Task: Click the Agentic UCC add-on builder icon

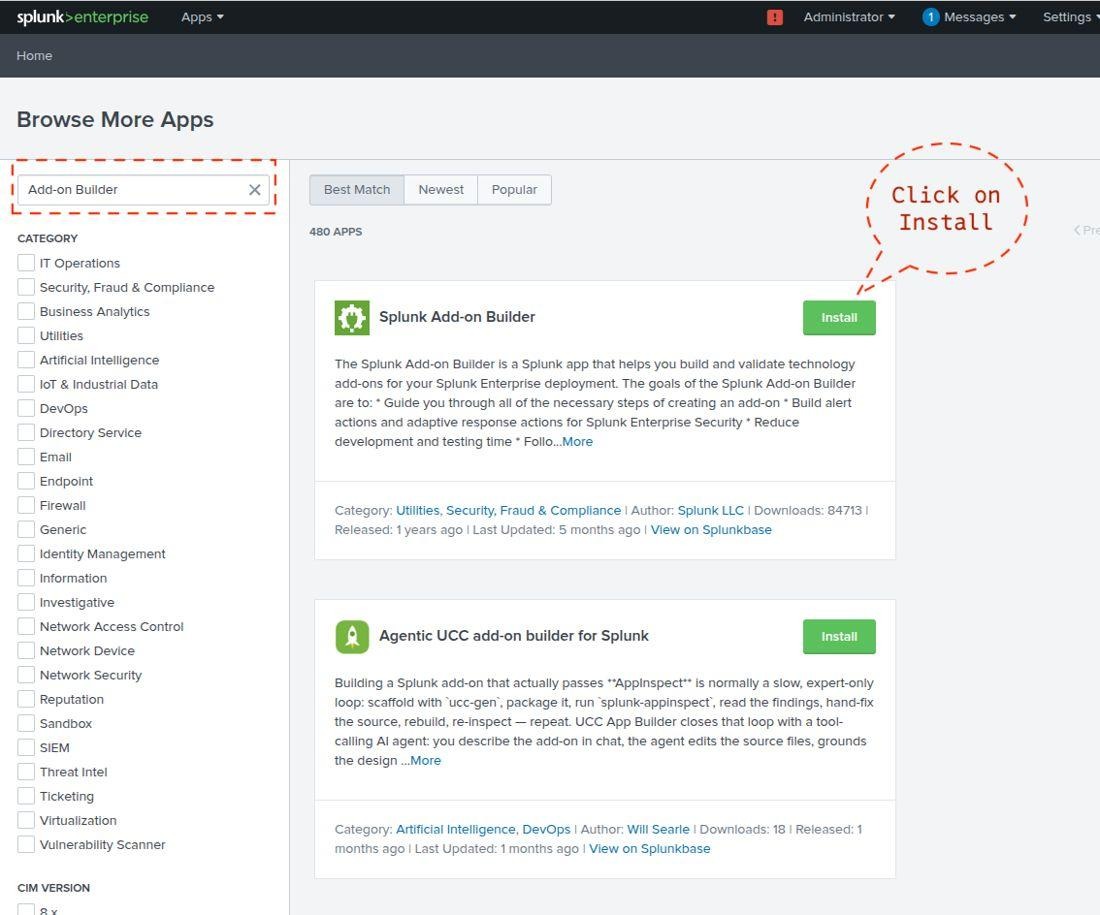Action: point(352,636)
